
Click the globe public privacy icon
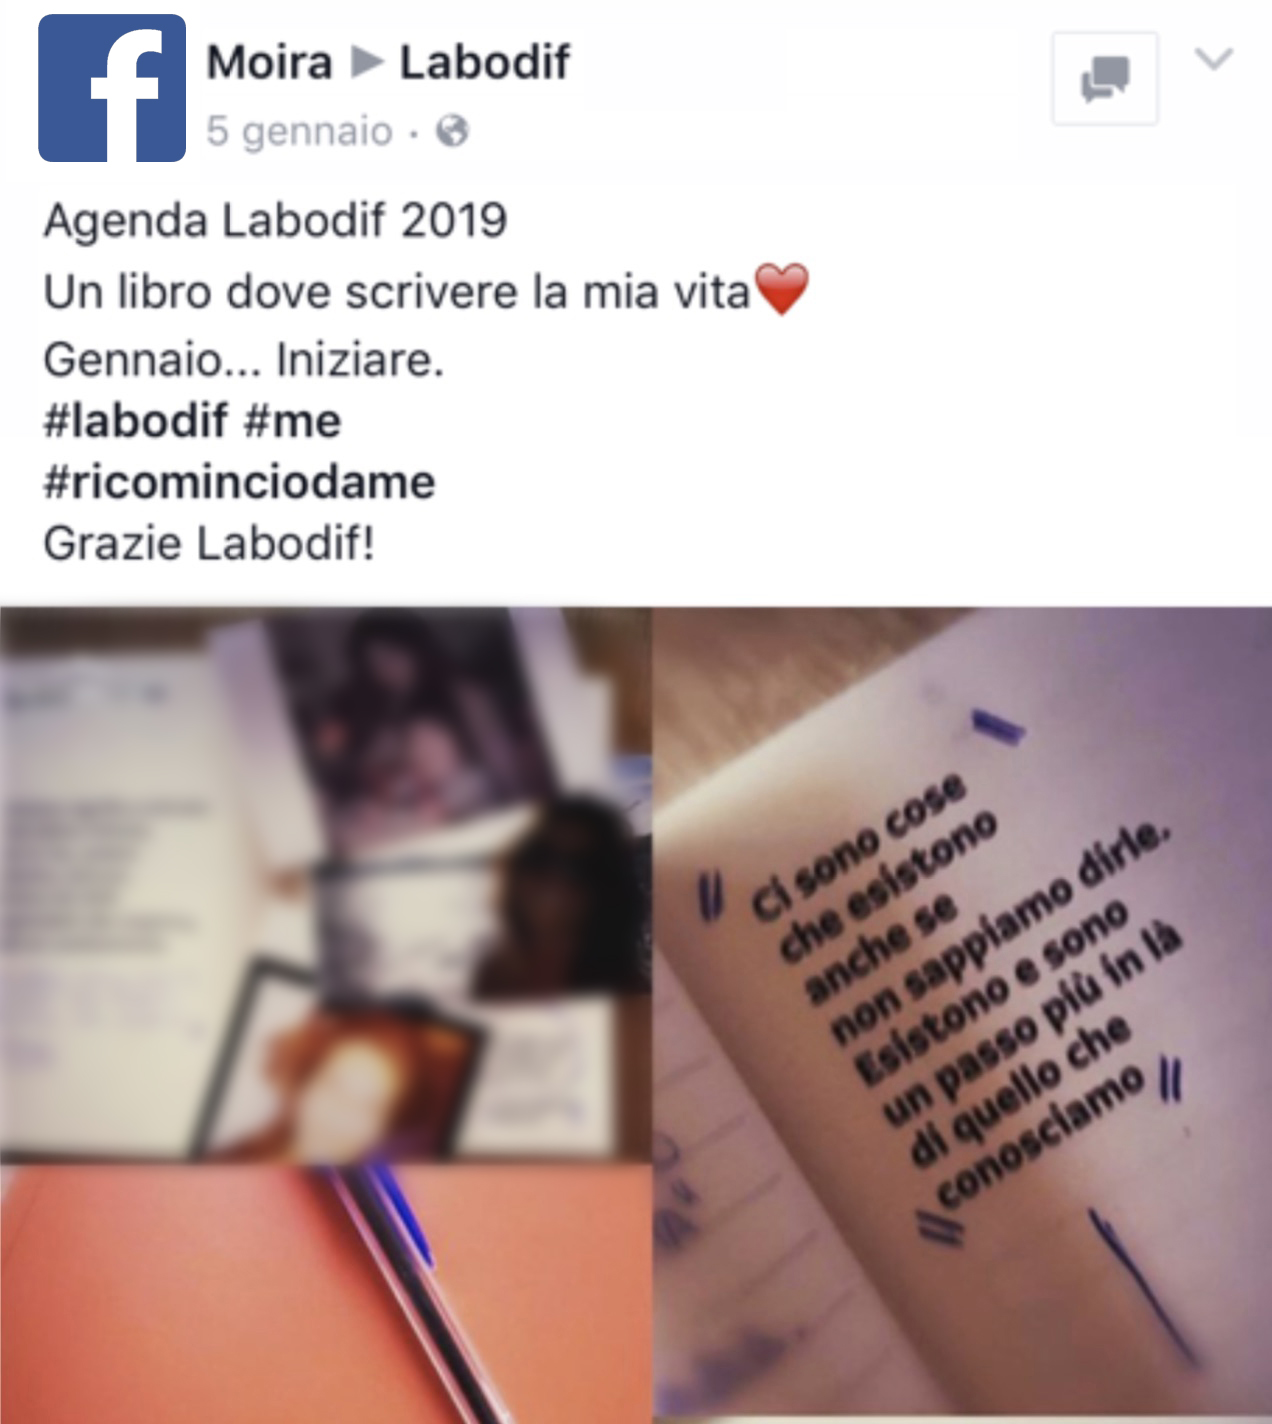[453, 131]
